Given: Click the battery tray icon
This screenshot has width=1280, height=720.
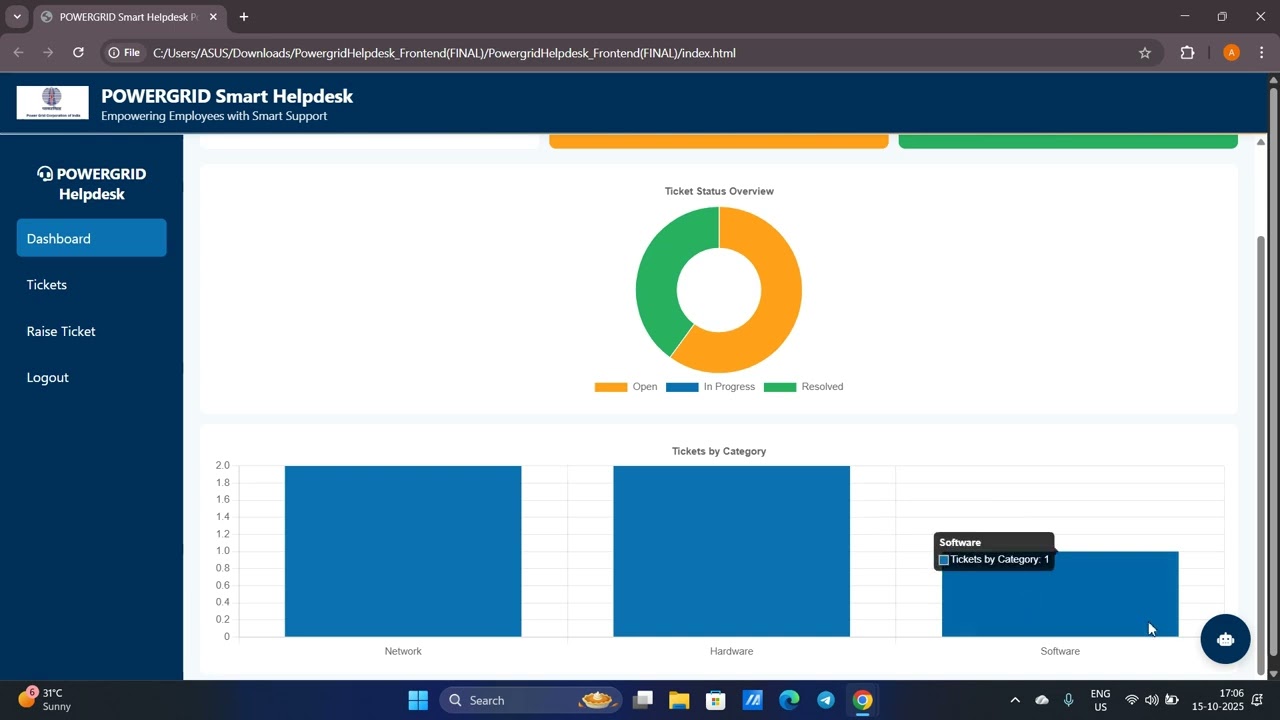Looking at the screenshot, I should point(1171,700).
